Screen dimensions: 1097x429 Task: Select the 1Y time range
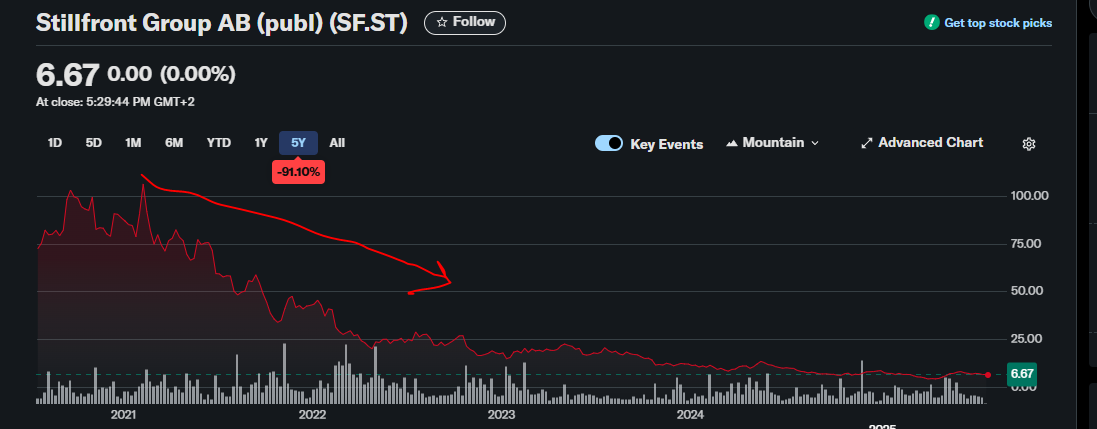tap(261, 143)
